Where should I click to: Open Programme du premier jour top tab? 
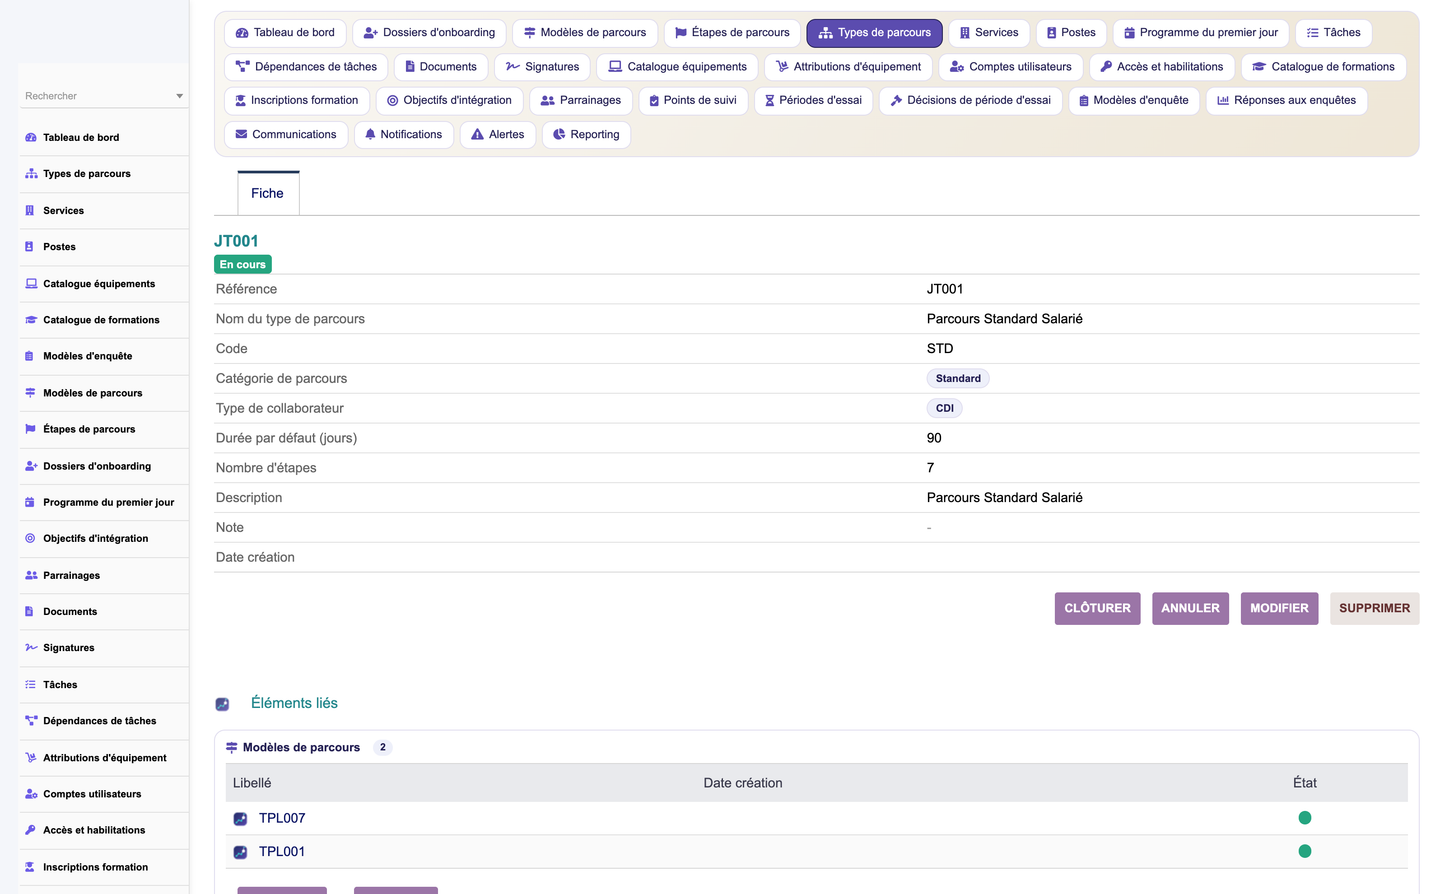1201,33
